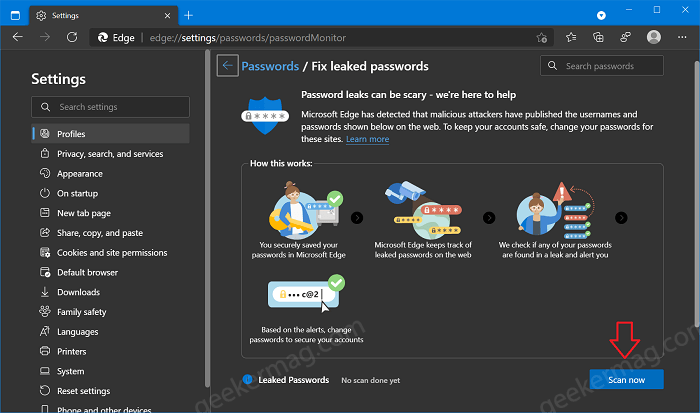Open Profiles settings section
The width and height of the screenshot is (700, 413).
tap(110, 134)
